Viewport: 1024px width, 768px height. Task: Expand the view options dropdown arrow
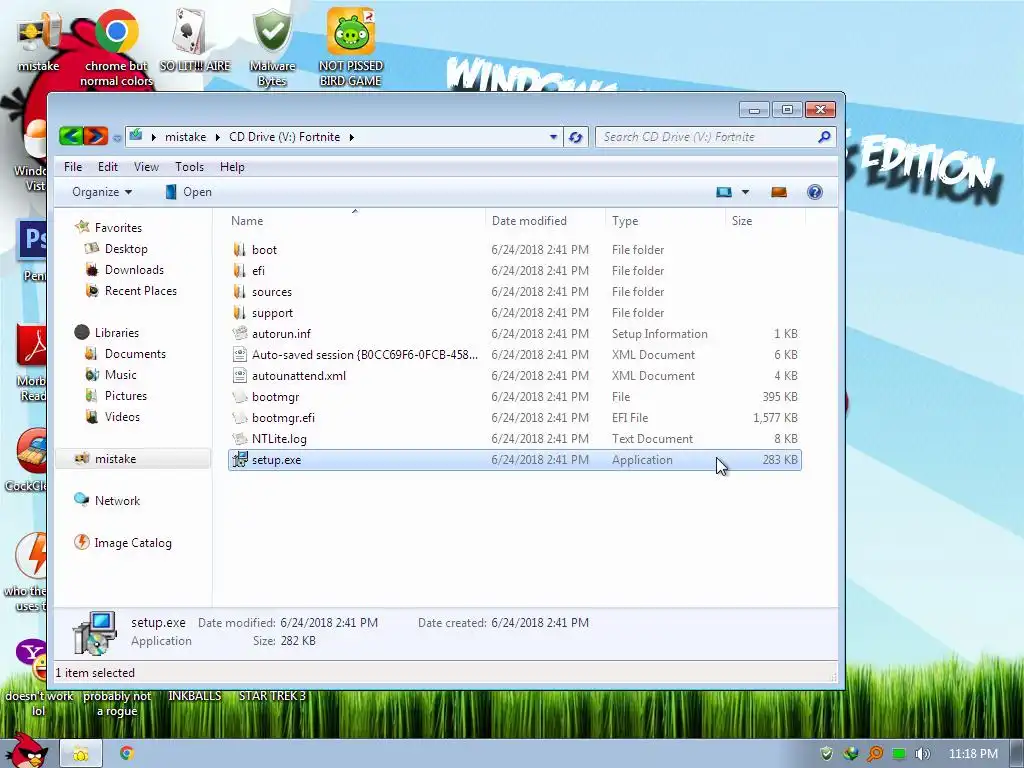[745, 192]
